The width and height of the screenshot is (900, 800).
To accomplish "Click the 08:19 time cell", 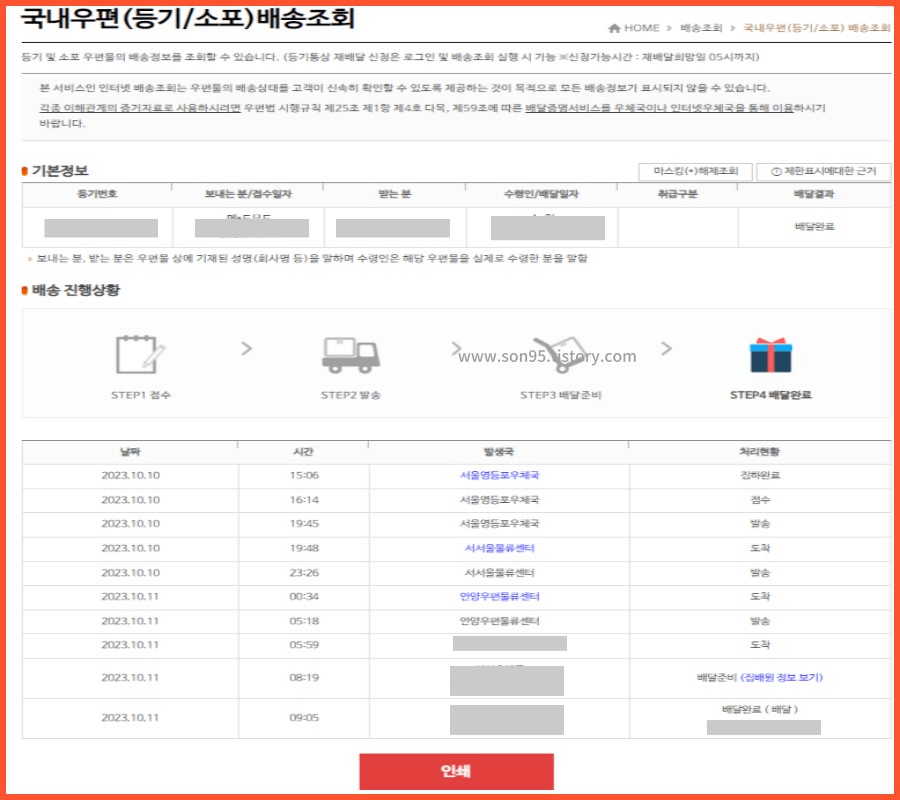I will tap(304, 677).
